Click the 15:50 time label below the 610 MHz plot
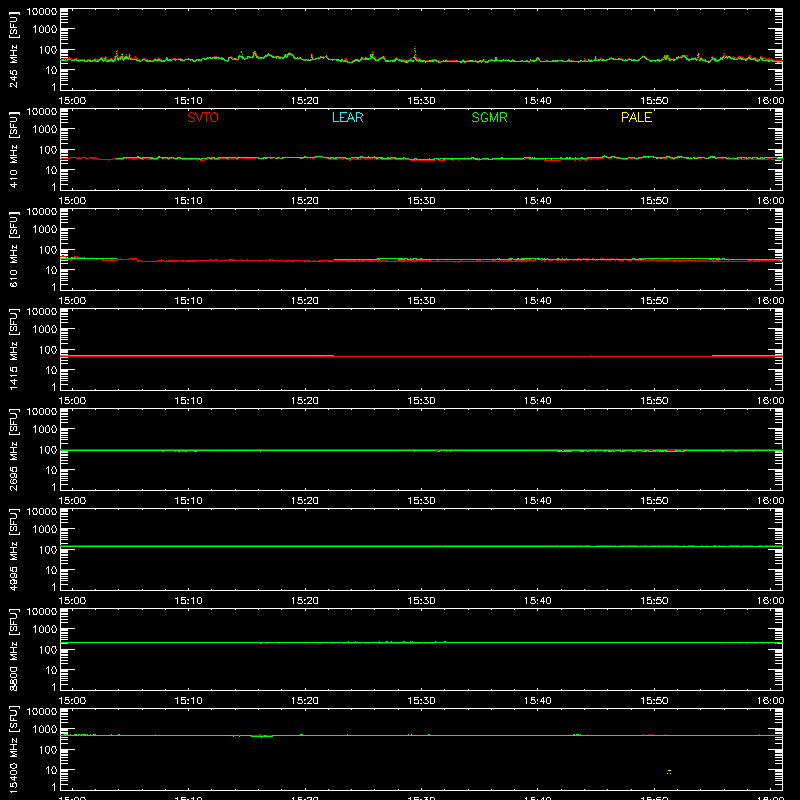The height and width of the screenshot is (800, 800). click(654, 301)
